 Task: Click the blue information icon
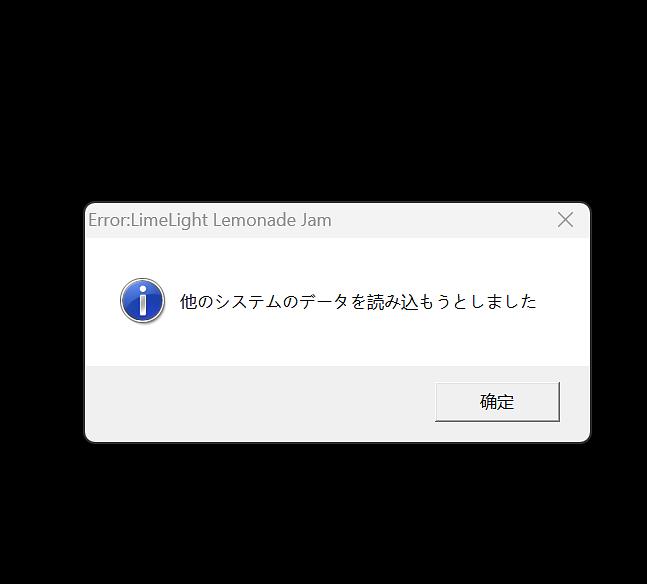pos(142,300)
